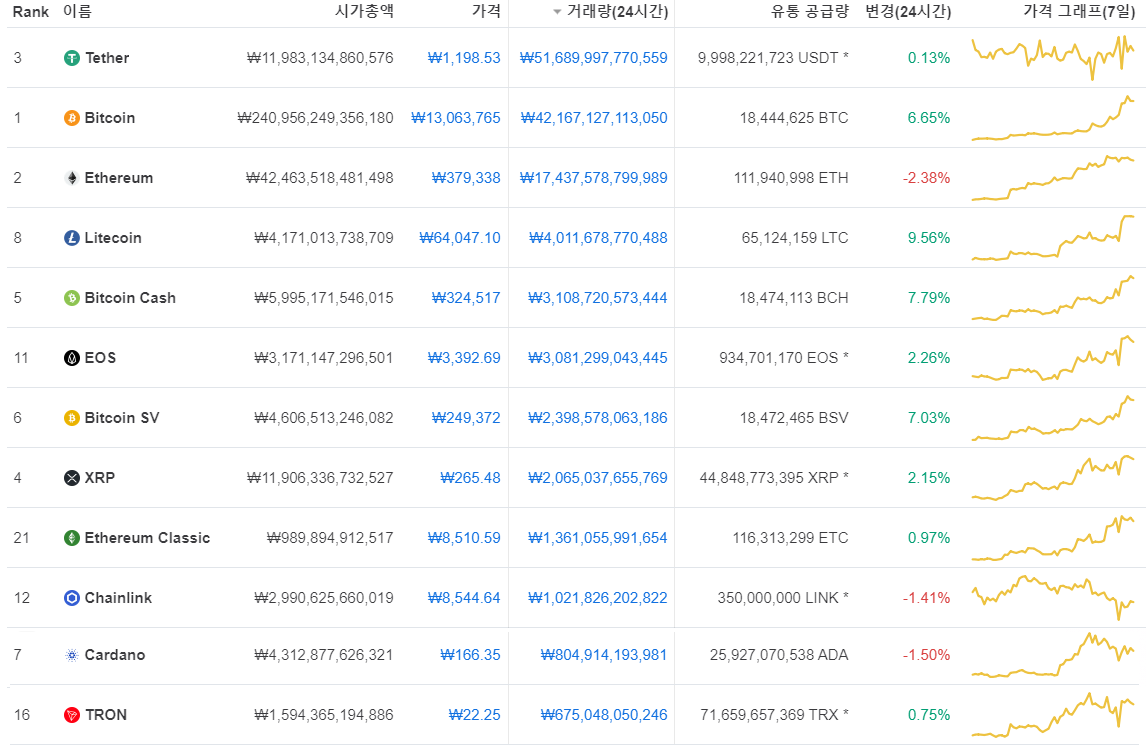The height and width of the screenshot is (745, 1146).
Task: Click the Litecoin blue logo icon
Action: click(72, 238)
